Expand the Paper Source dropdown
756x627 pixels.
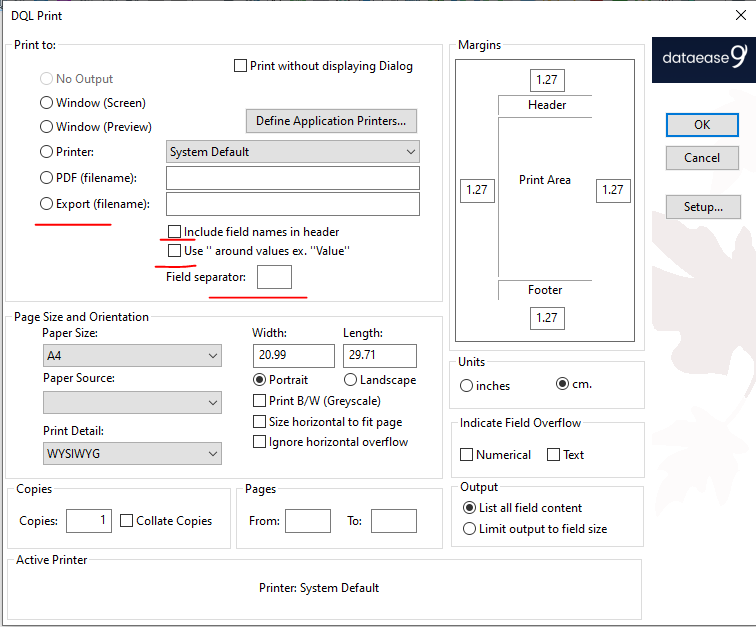point(132,403)
